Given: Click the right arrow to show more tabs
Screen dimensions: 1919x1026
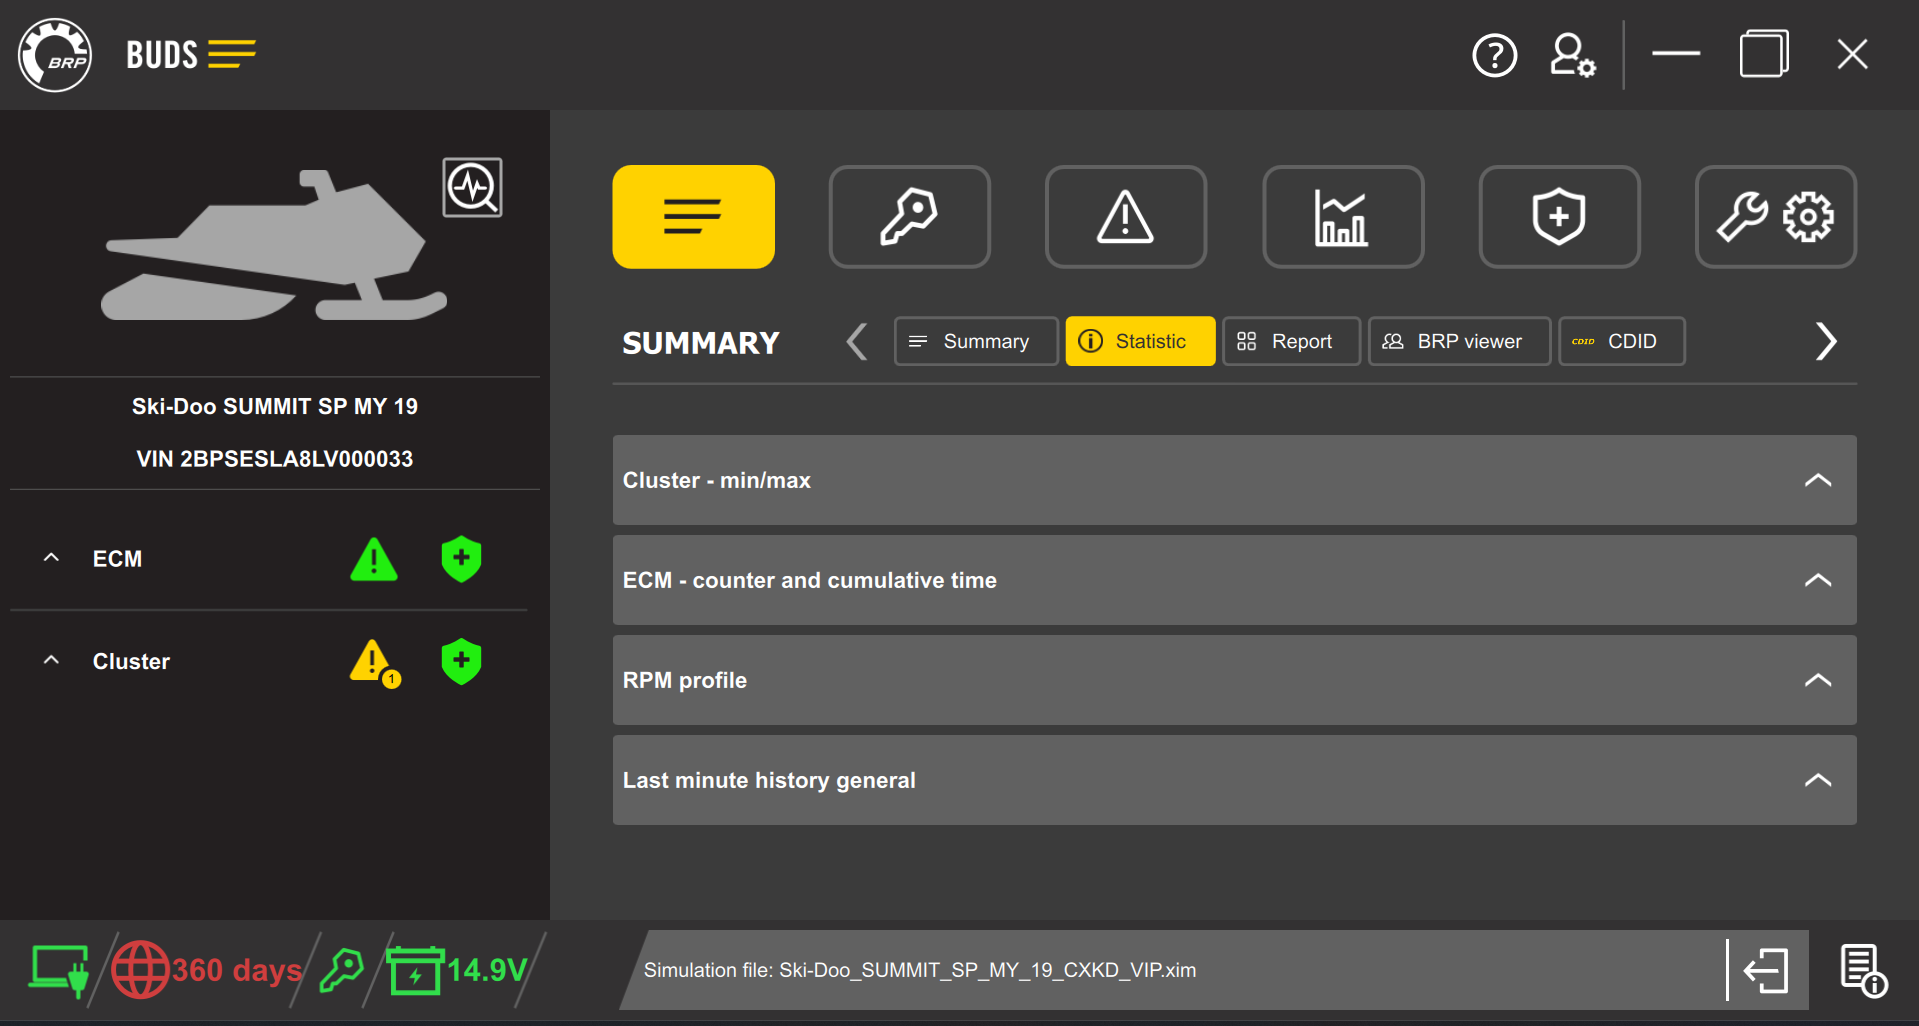Looking at the screenshot, I should click(1826, 341).
